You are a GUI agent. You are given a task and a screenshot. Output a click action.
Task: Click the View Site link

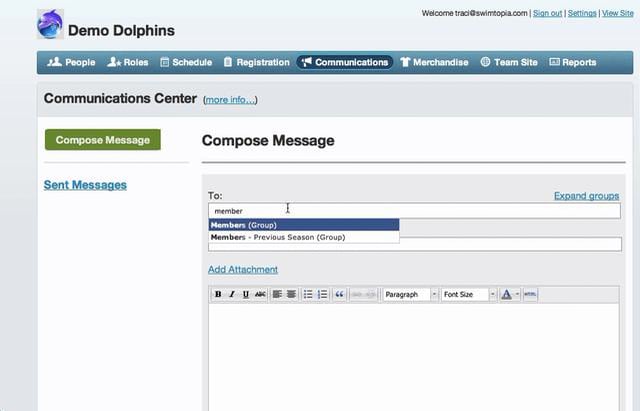coord(618,13)
